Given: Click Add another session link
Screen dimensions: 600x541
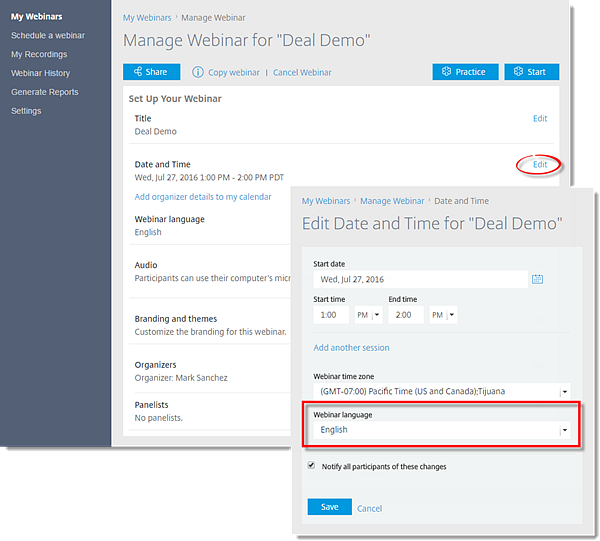Looking at the screenshot, I should coord(351,348).
